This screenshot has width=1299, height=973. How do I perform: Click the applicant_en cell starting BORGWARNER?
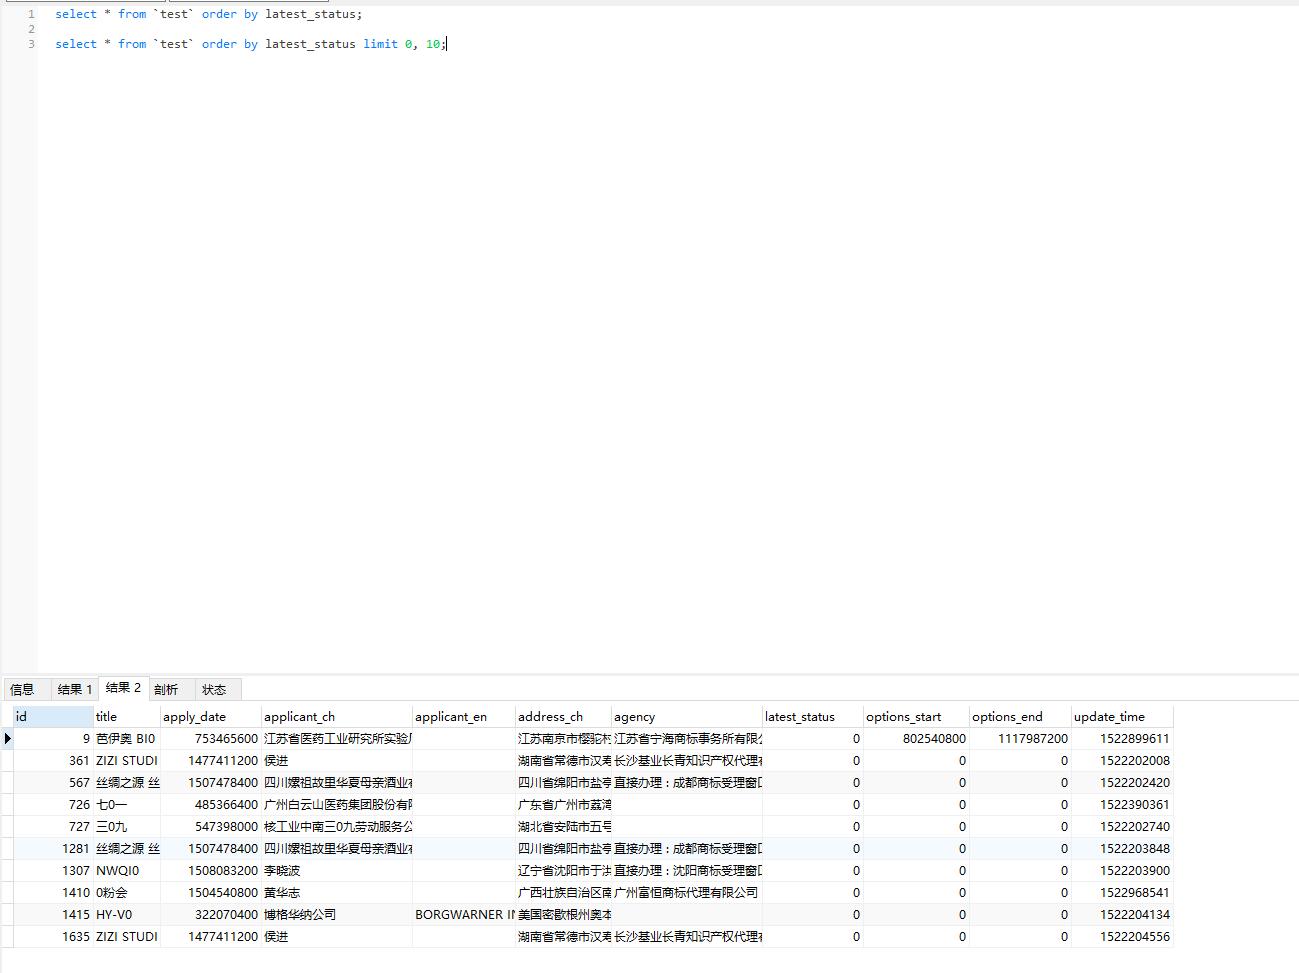[464, 915]
